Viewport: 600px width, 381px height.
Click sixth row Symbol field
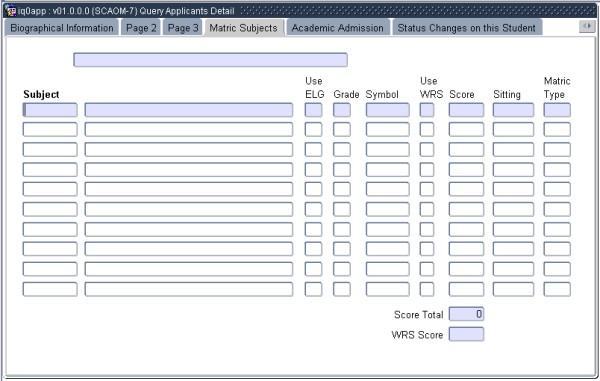[388, 209]
